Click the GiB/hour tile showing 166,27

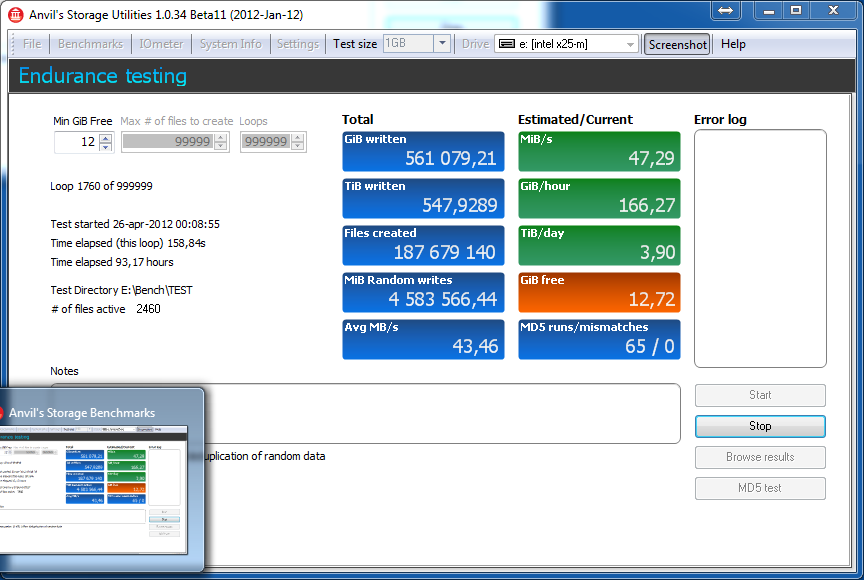point(599,198)
